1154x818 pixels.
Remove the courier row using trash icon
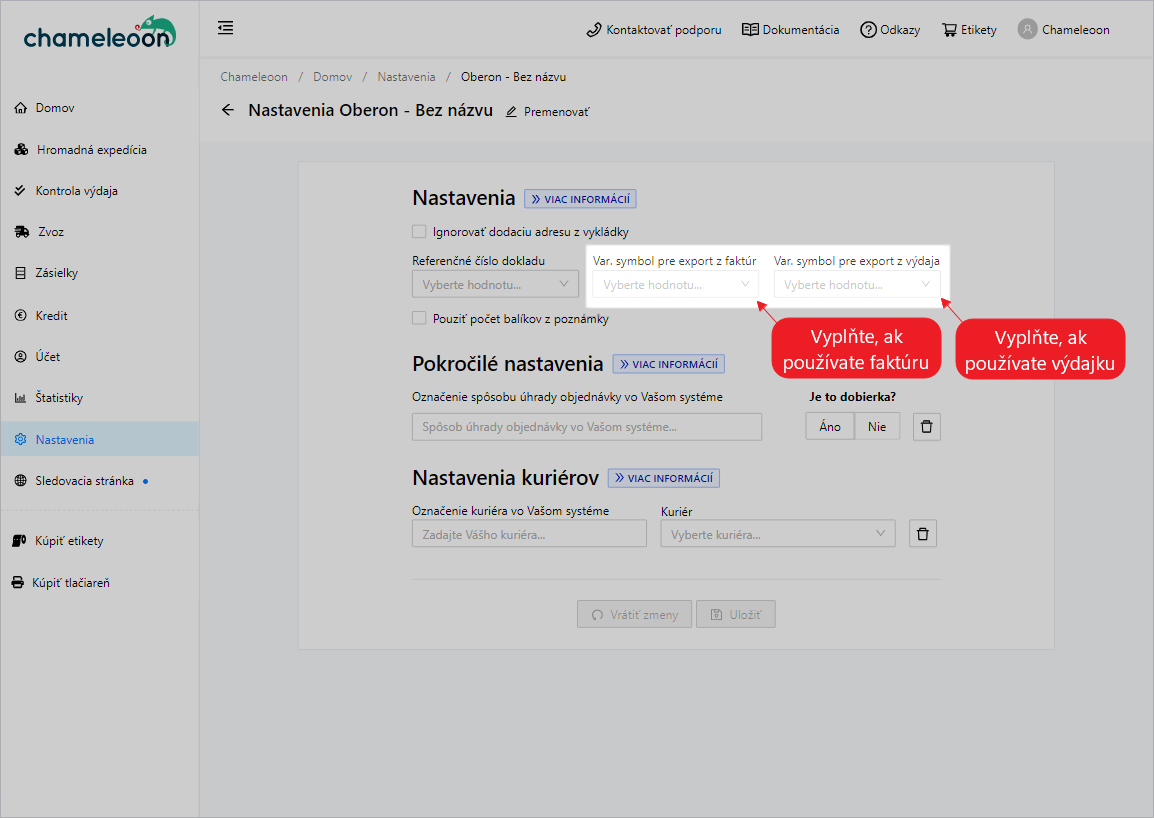[x=922, y=534]
